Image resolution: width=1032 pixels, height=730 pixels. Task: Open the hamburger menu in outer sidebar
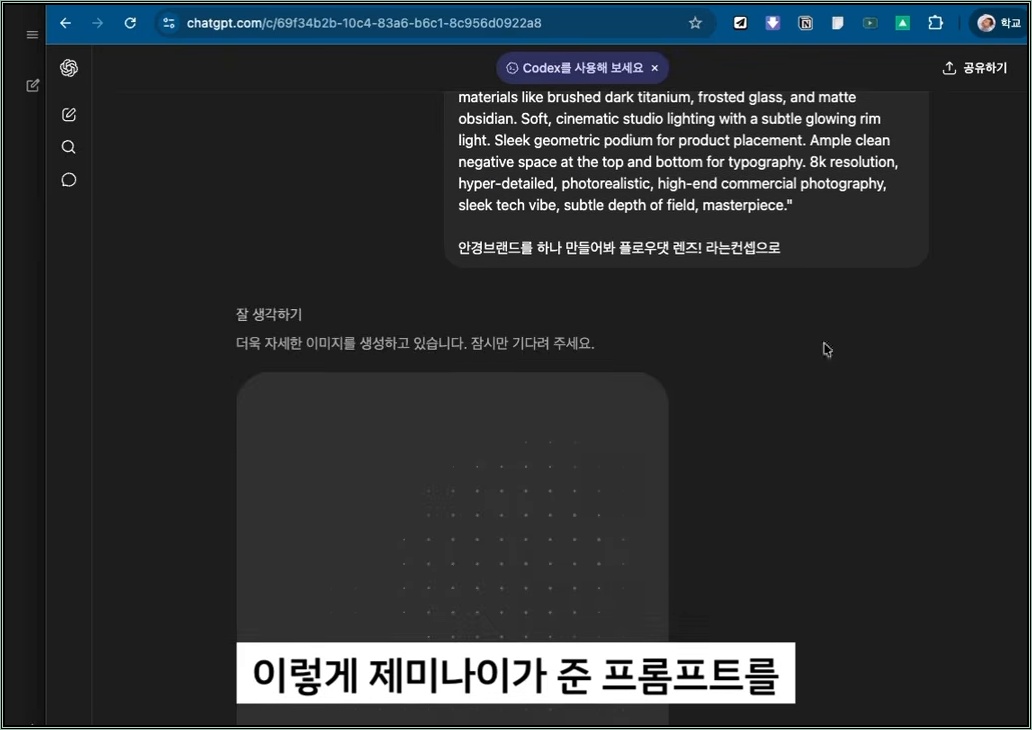32,34
